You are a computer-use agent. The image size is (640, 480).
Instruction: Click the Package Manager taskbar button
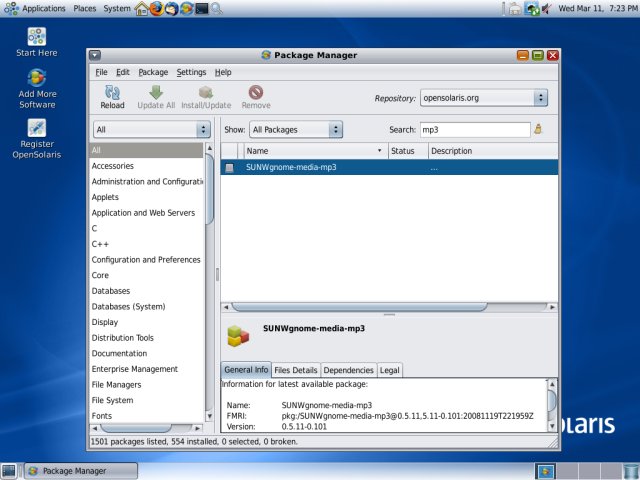click(x=81, y=471)
